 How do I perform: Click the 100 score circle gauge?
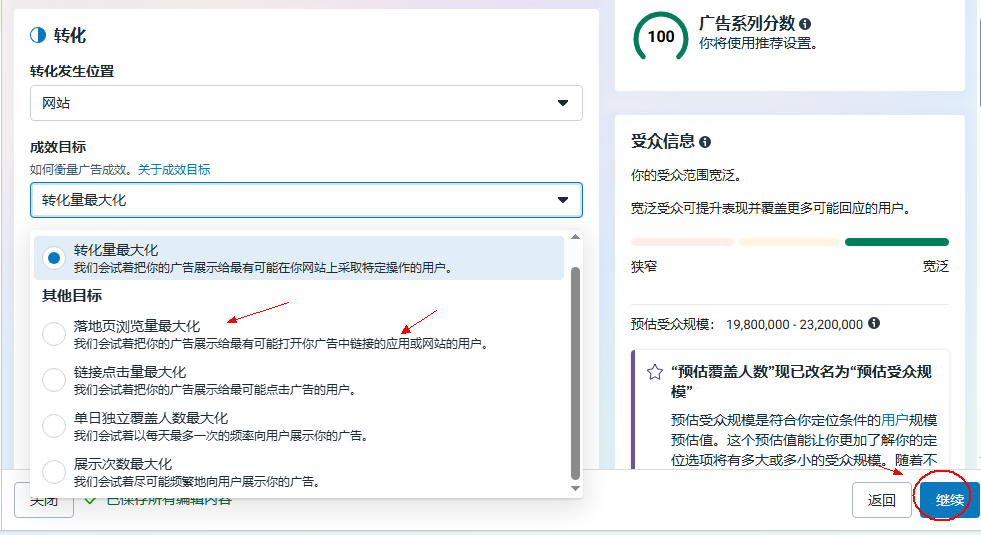(x=661, y=37)
